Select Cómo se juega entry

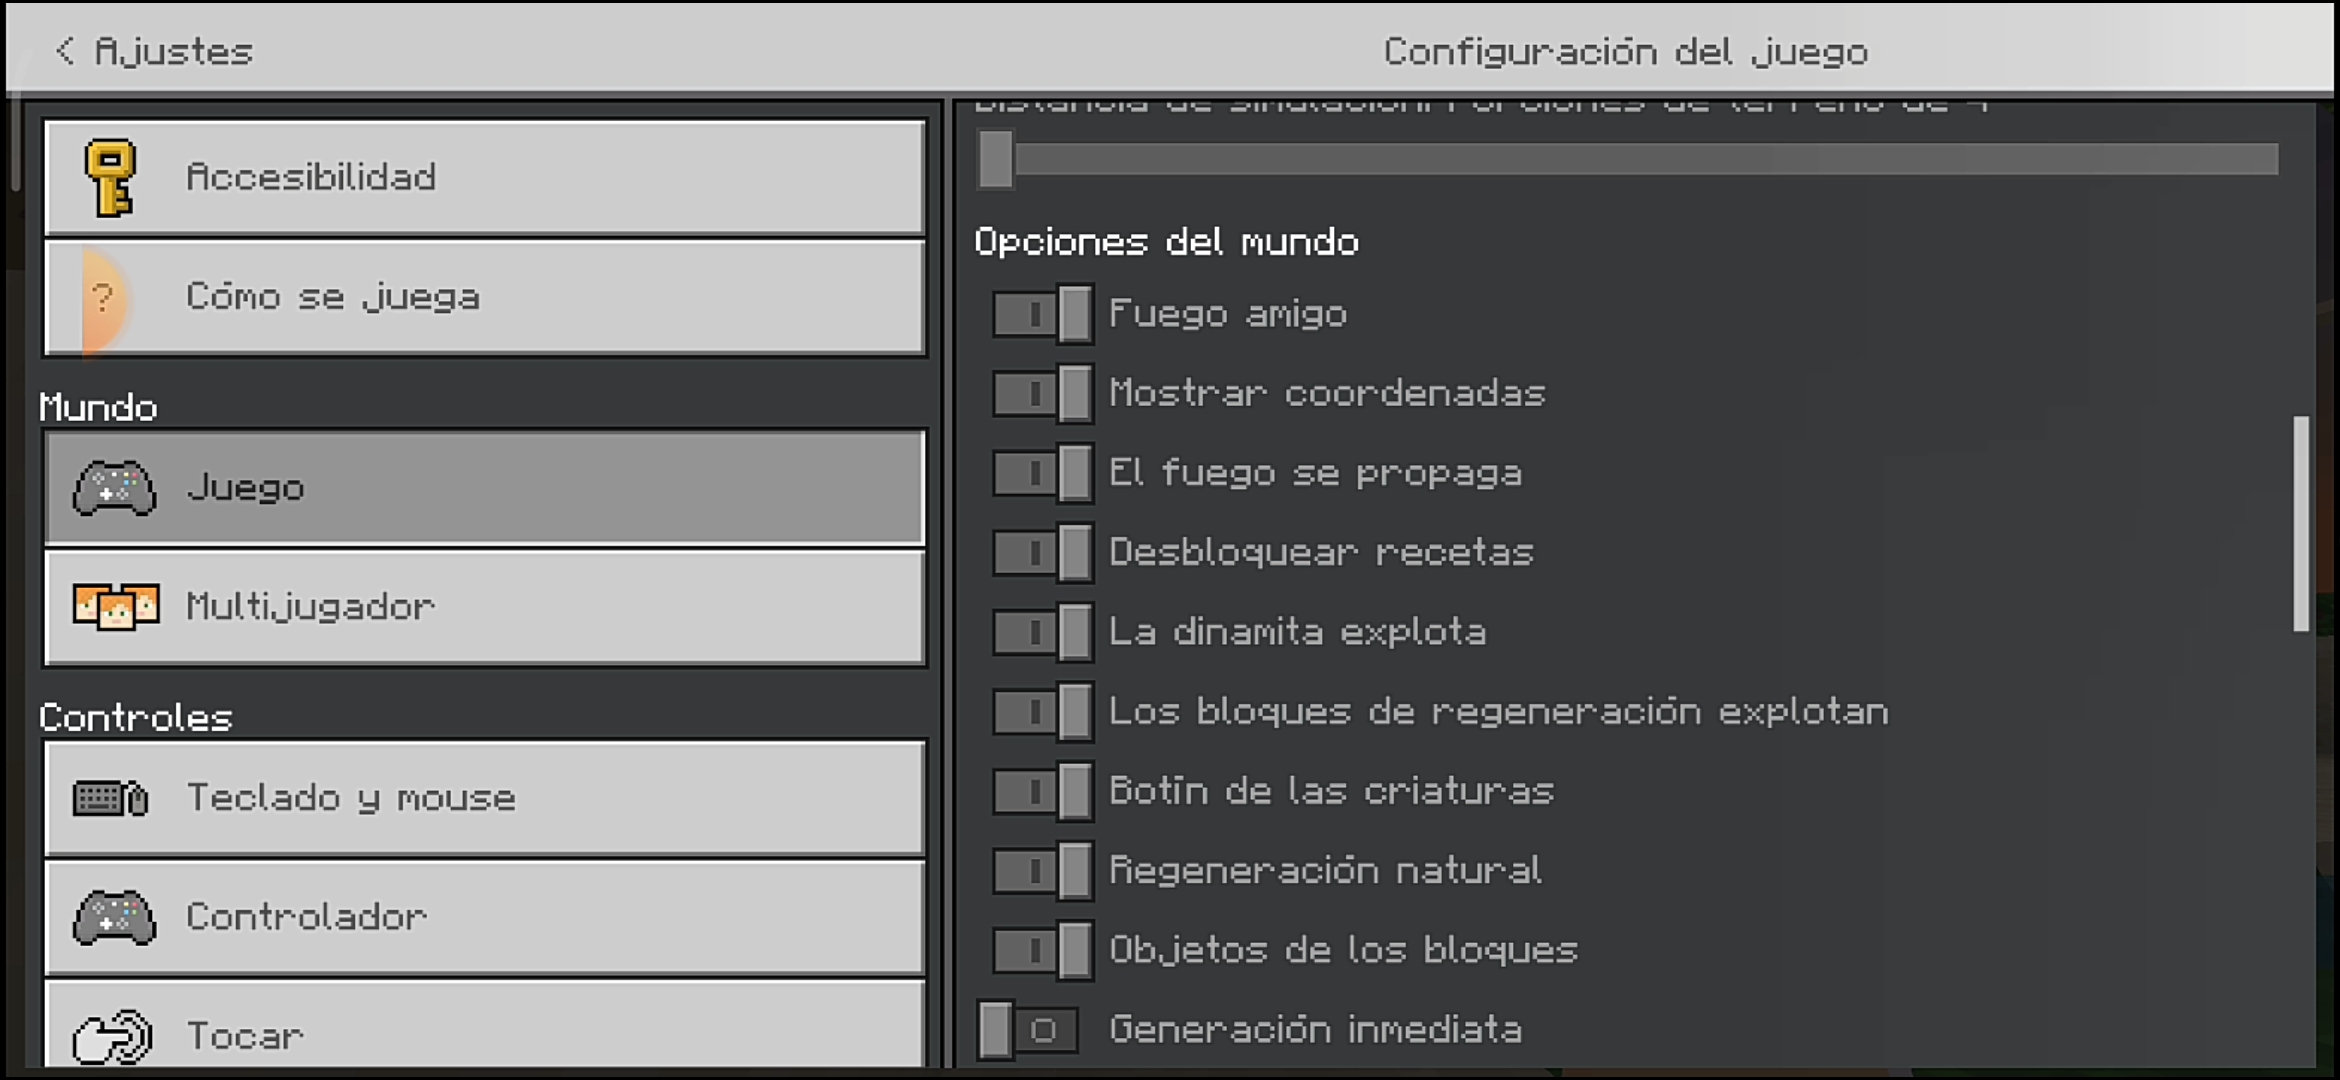point(484,298)
